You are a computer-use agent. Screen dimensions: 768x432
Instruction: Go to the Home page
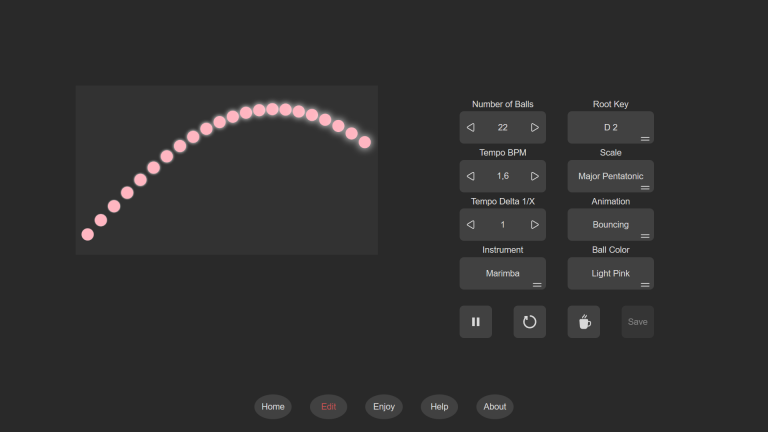pyautogui.click(x=273, y=407)
